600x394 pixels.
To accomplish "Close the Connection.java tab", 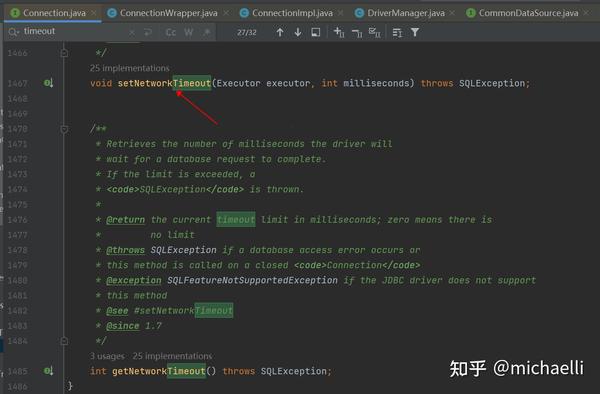I will tap(94, 13).
